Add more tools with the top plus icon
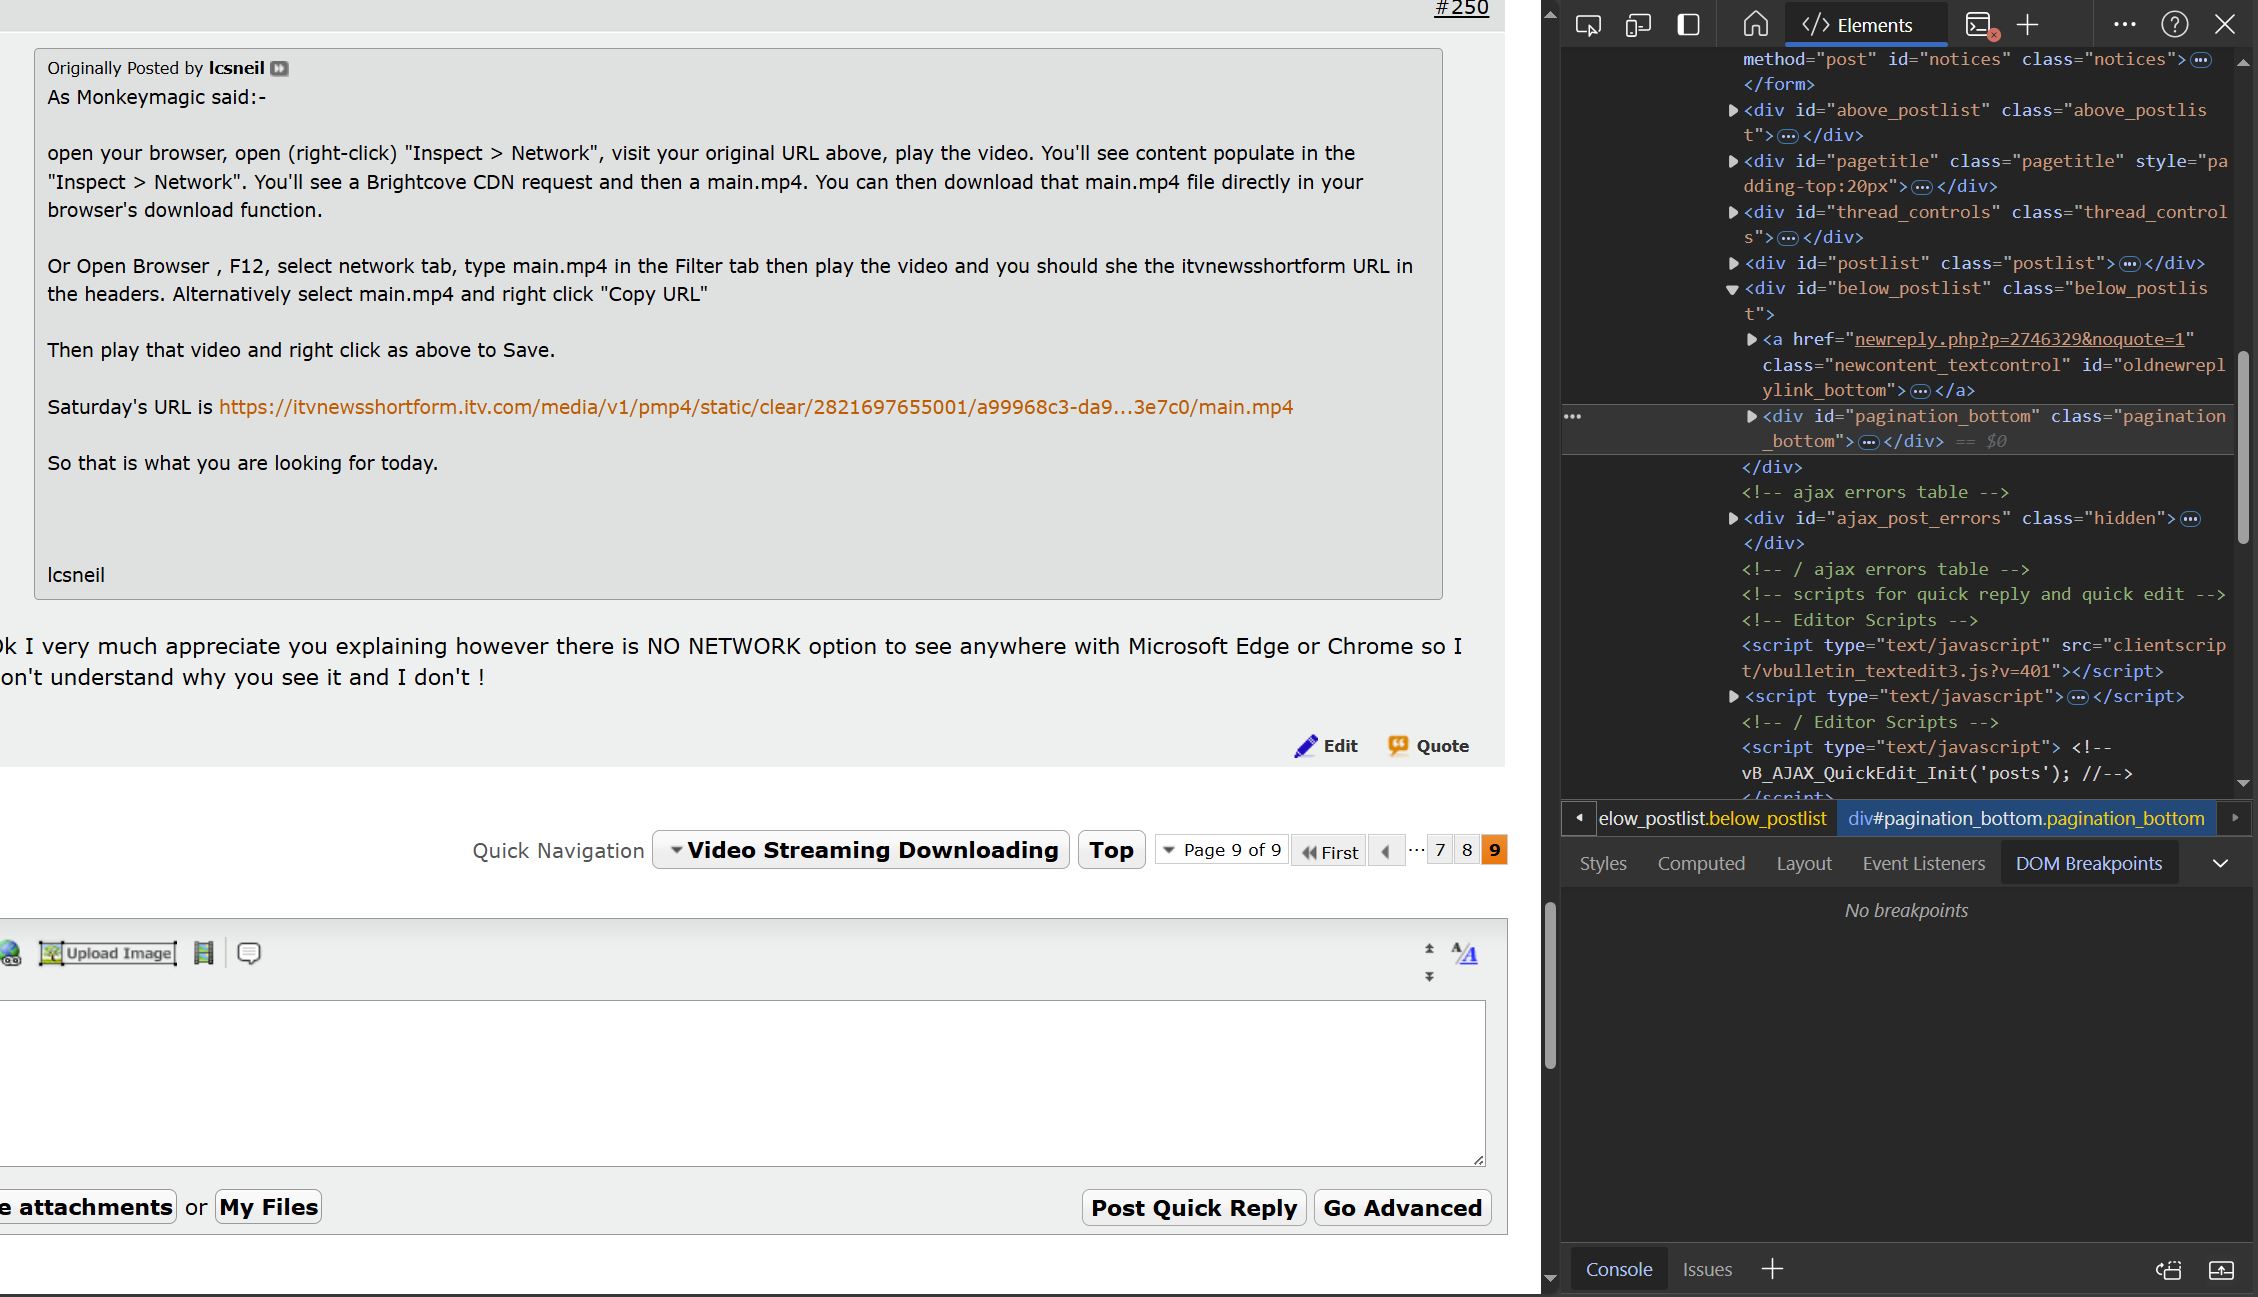This screenshot has width=2258, height=1297. [x=2027, y=25]
